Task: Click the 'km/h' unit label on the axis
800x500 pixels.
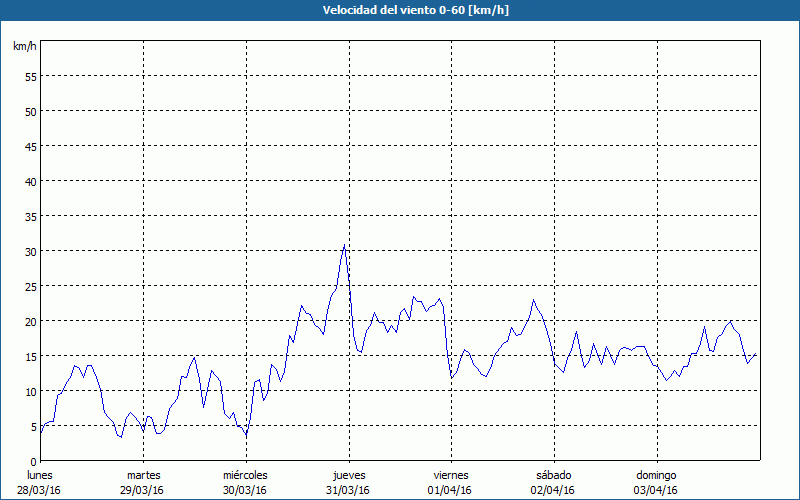Action: click(x=24, y=47)
